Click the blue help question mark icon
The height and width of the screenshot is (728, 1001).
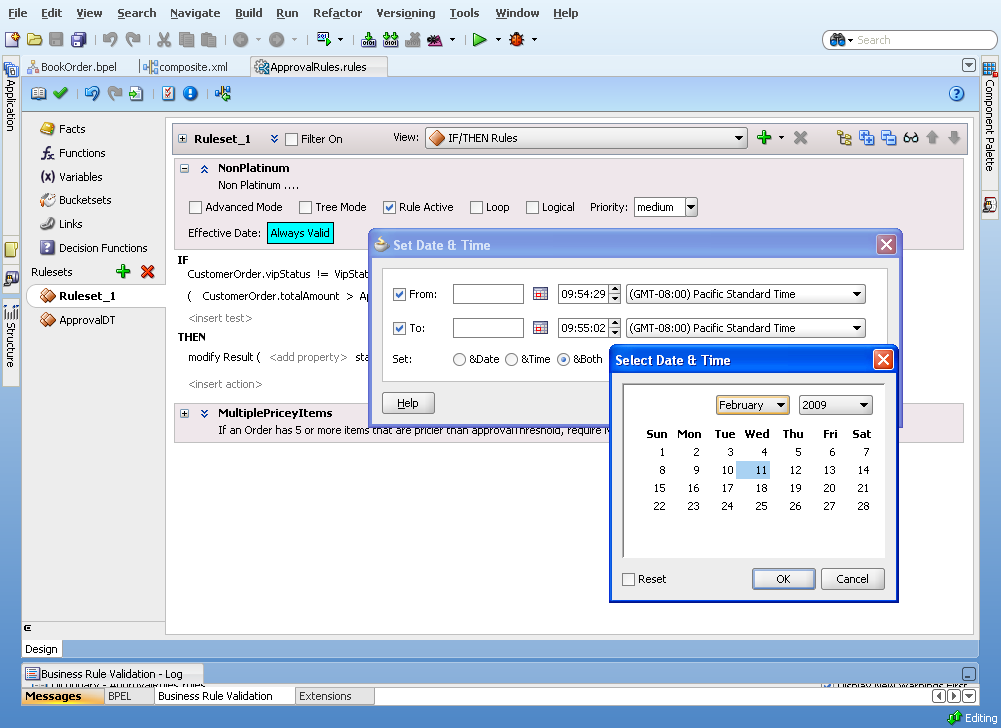click(x=956, y=94)
